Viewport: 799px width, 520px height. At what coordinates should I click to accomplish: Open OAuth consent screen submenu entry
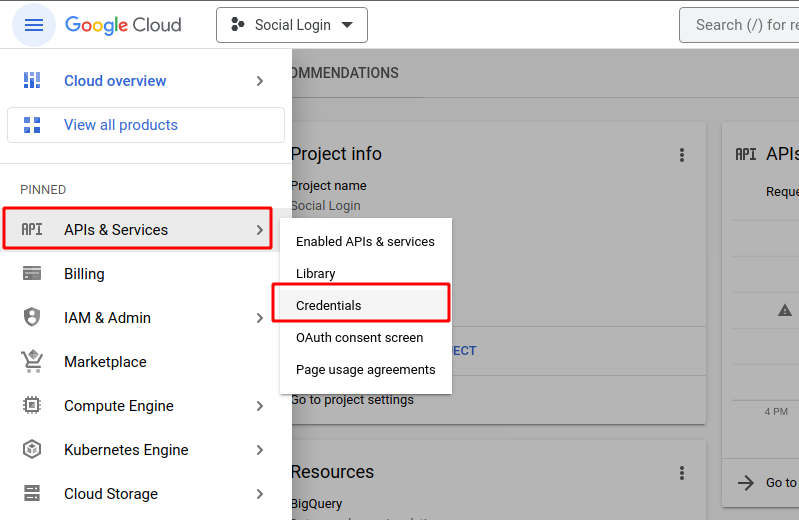coord(365,337)
